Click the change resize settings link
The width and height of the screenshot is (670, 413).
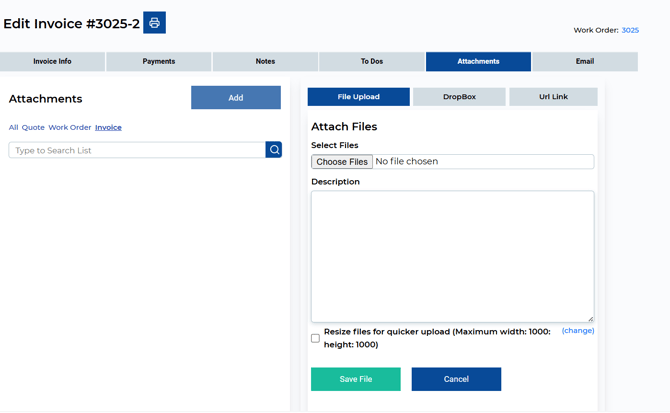[x=578, y=331]
